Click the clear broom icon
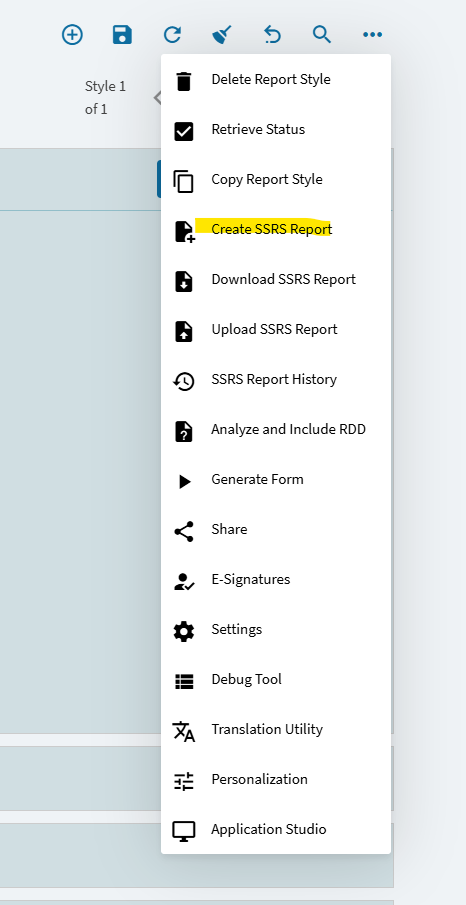 coord(222,35)
